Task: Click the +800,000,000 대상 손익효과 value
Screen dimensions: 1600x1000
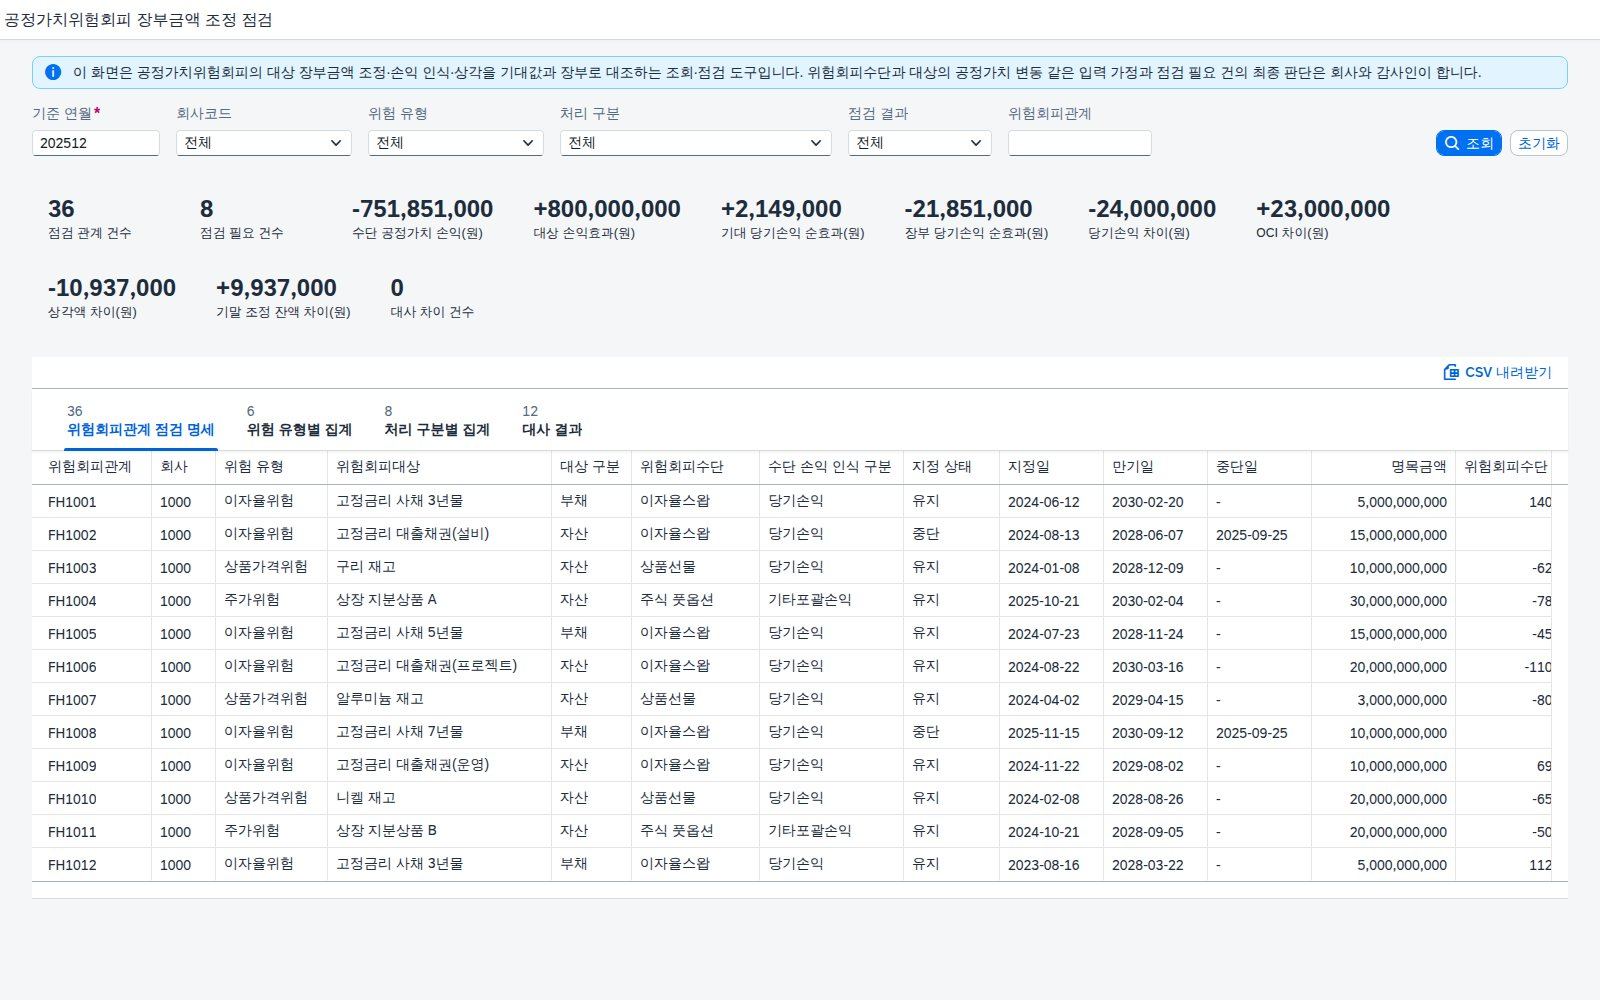Action: [607, 209]
